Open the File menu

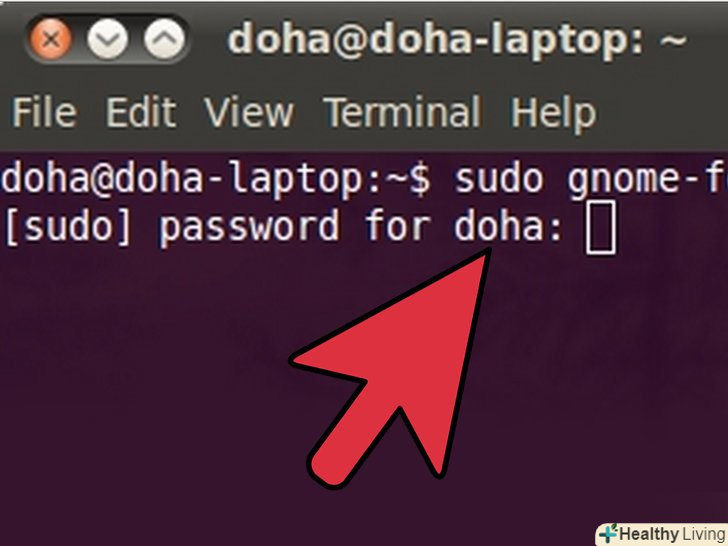coord(44,112)
